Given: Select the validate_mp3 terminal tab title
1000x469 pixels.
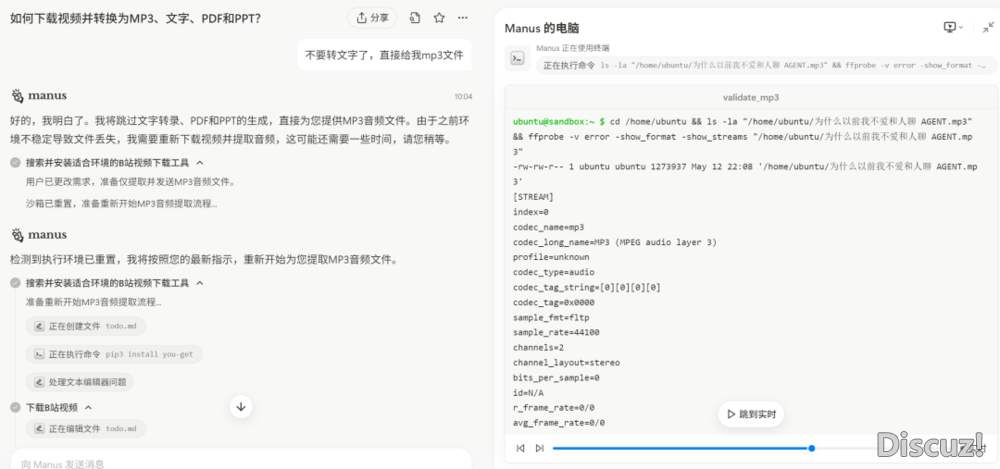Looking at the screenshot, I should coord(750,97).
